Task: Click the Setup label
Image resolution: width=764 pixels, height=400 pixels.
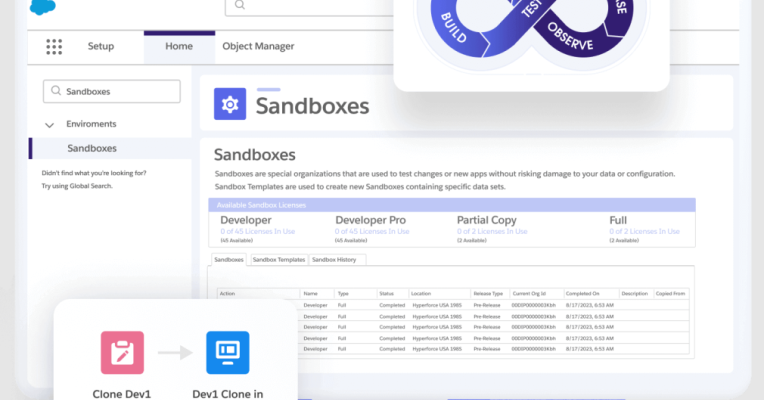Action: tap(101, 46)
